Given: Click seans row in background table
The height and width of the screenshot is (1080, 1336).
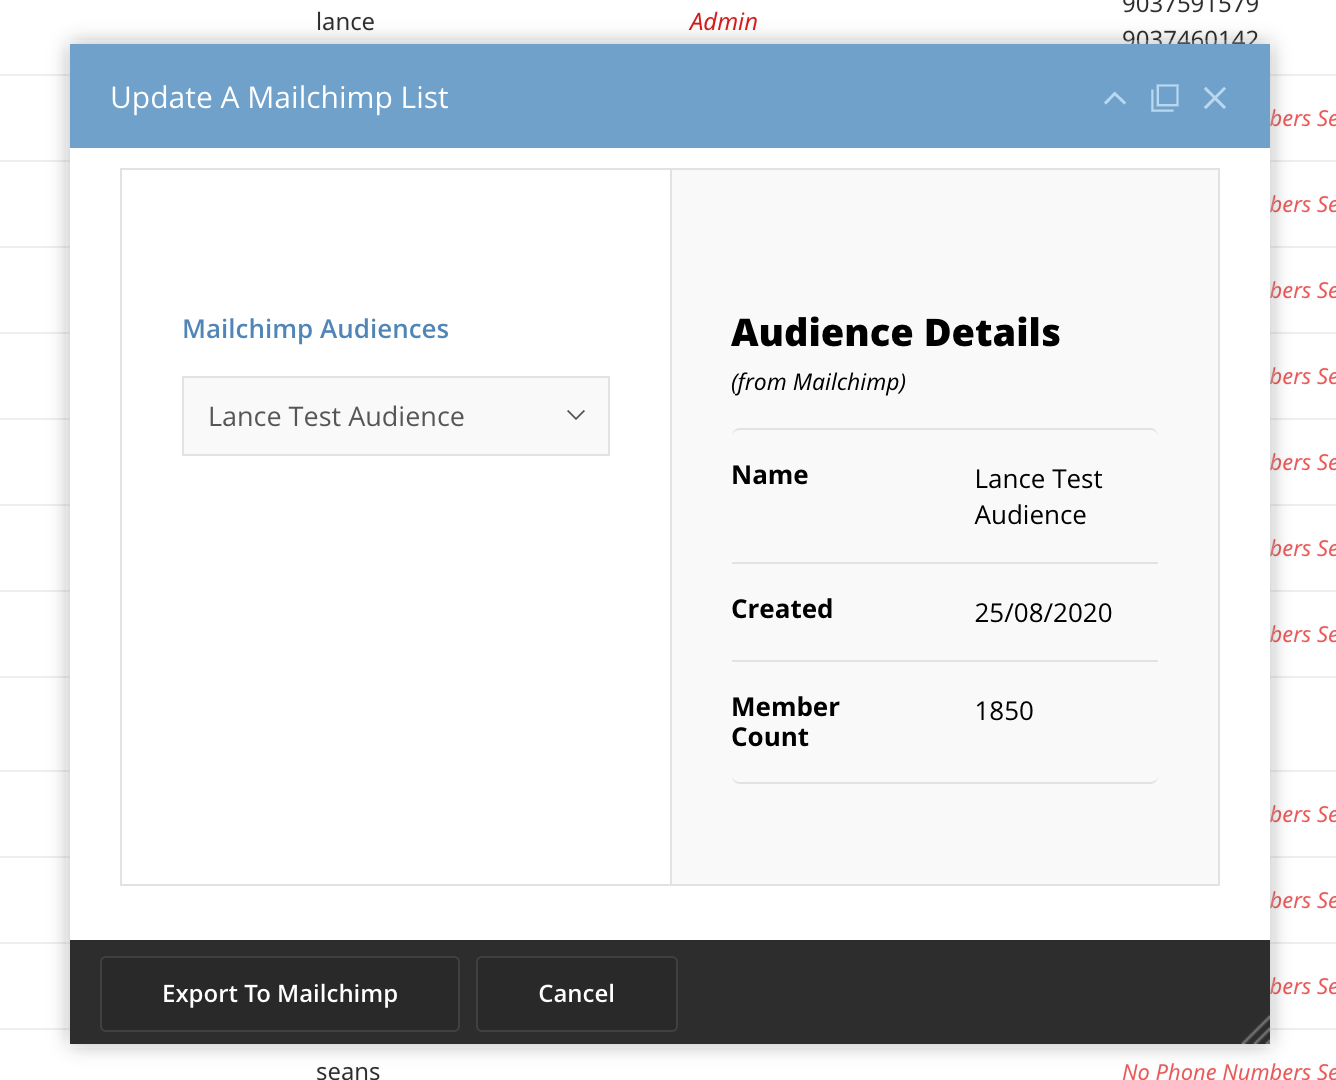Looking at the screenshot, I should tap(348, 1071).
